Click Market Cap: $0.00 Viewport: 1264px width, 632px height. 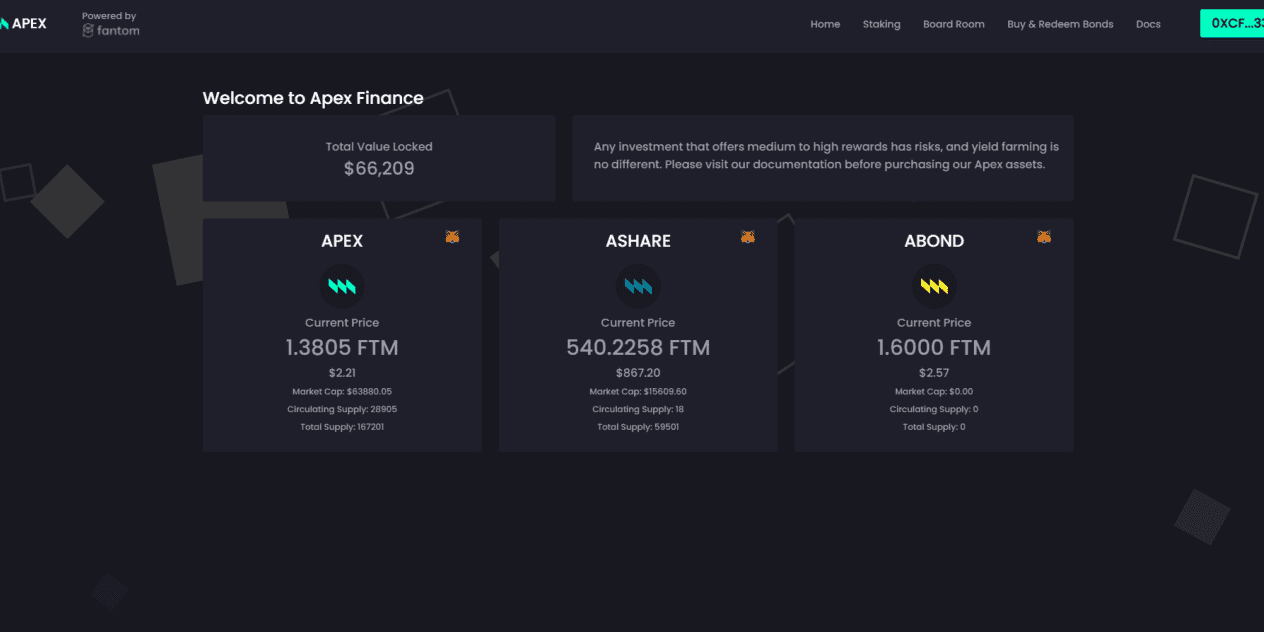click(x=934, y=392)
